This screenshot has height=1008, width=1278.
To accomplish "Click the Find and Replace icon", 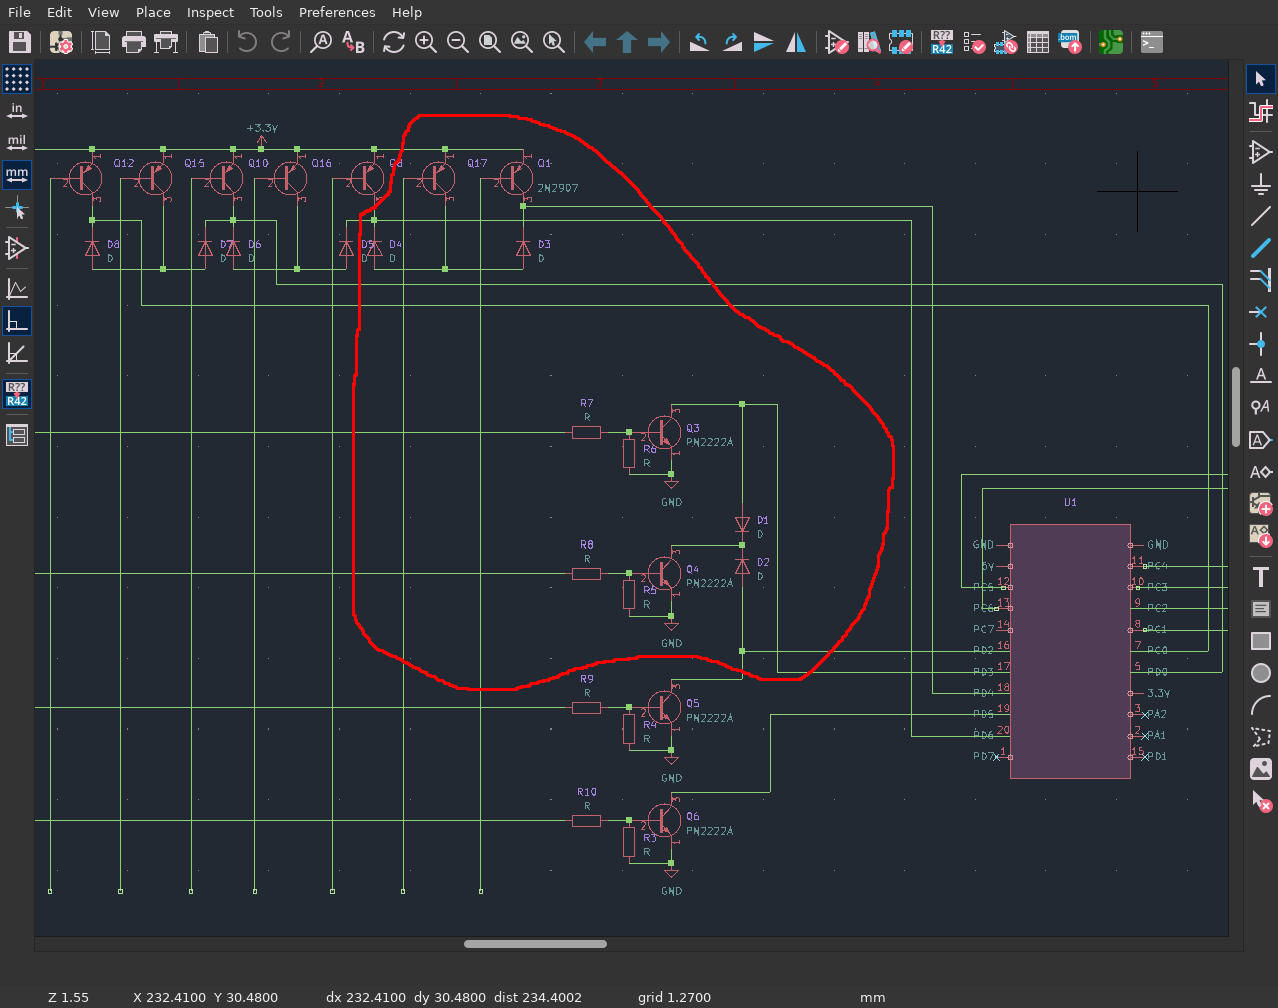I will [x=353, y=42].
